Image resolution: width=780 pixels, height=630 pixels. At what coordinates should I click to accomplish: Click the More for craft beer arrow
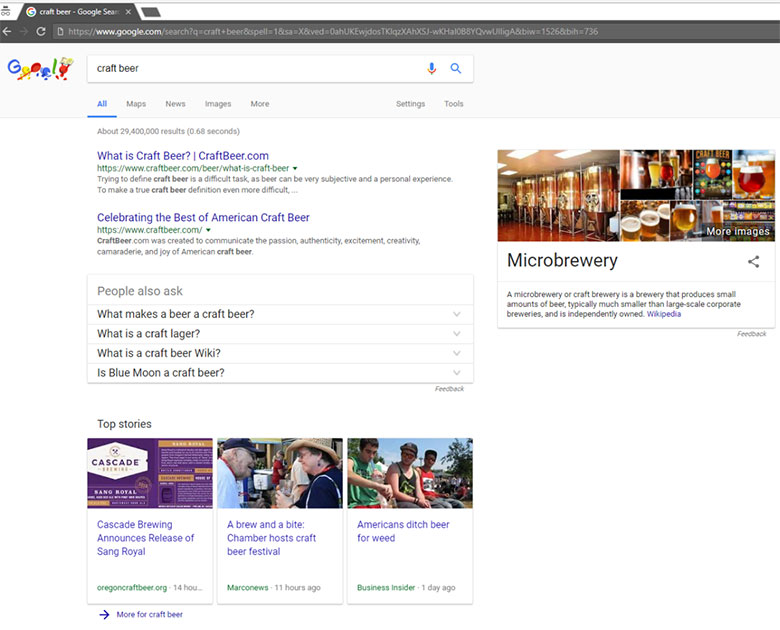[x=104, y=614]
